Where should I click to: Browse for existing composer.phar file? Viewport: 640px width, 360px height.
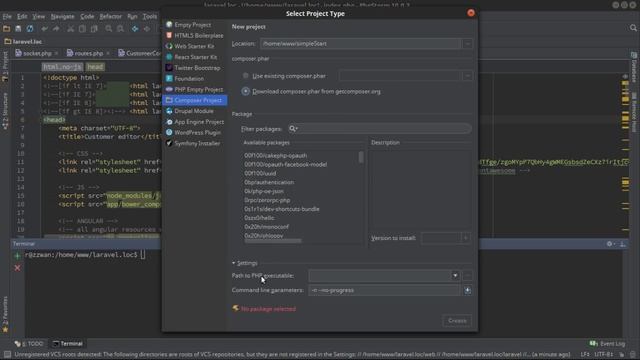(467, 76)
